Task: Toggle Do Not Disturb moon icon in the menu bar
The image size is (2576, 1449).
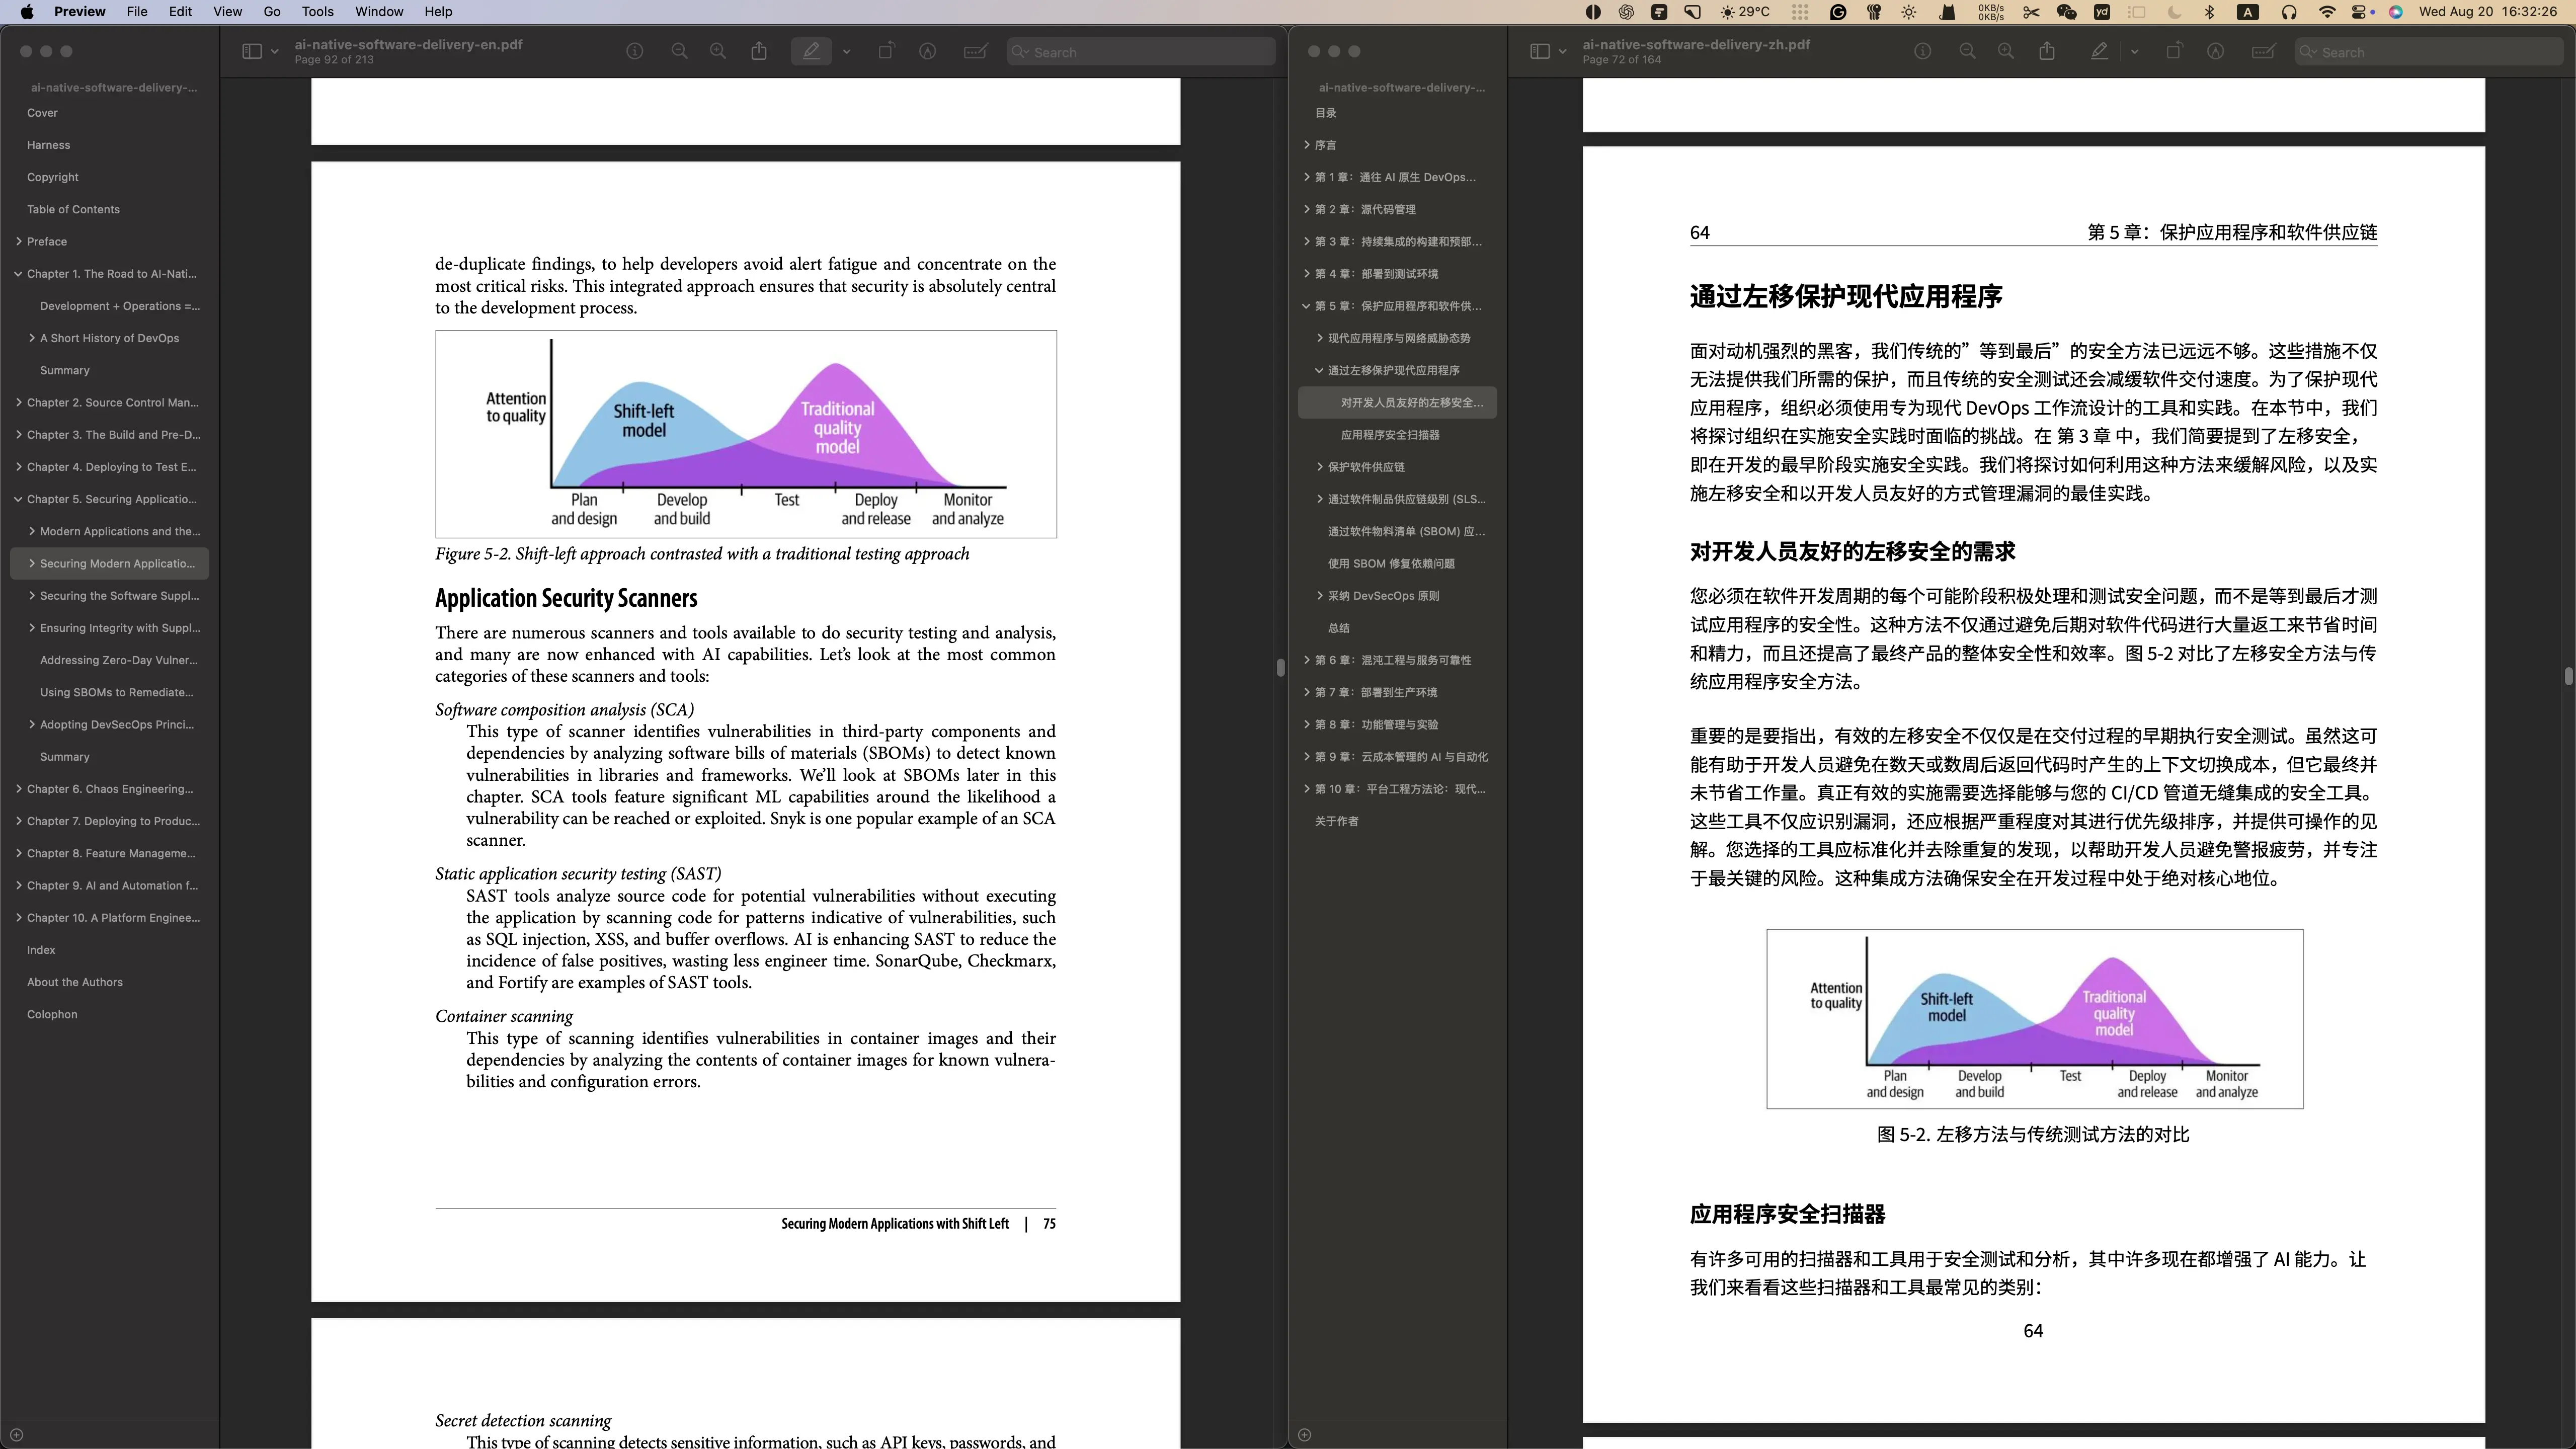Action: pyautogui.click(x=2174, y=12)
